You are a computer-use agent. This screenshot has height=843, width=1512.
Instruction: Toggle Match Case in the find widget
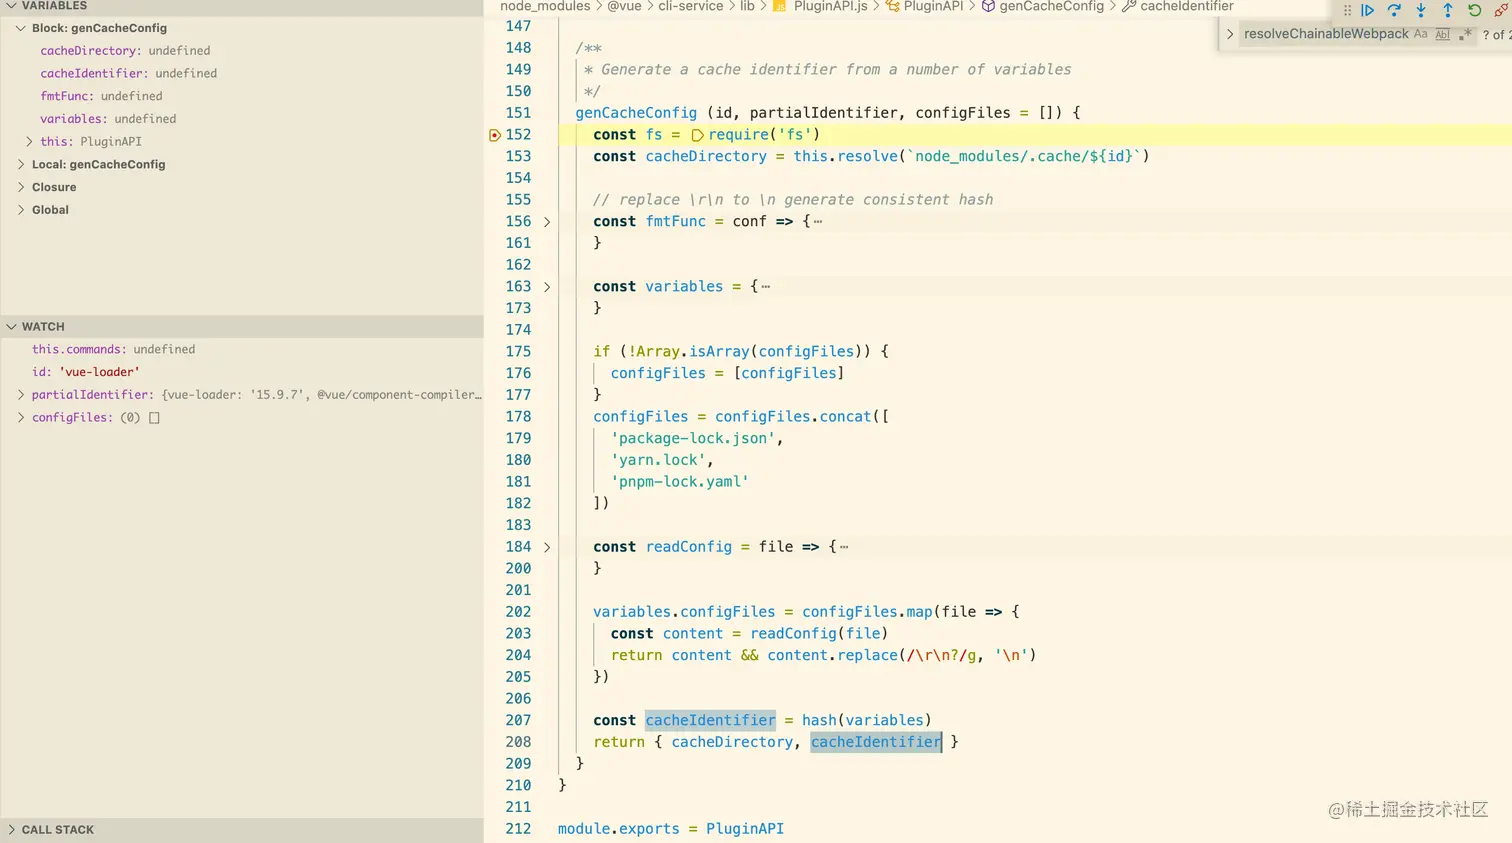(x=1421, y=34)
